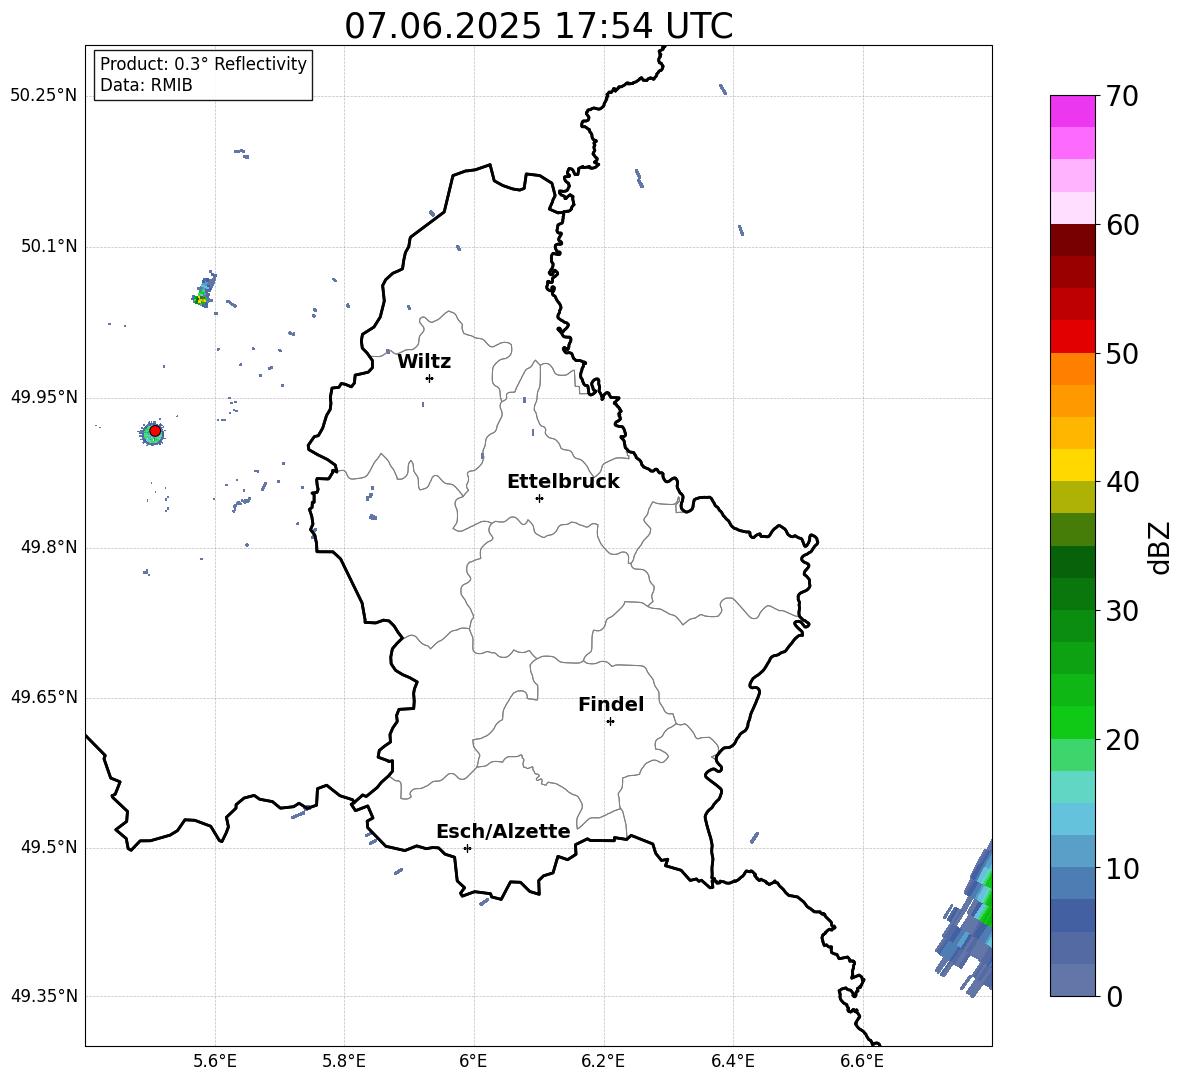
Task: Click the 6°E longitude label
Action: [473, 1061]
